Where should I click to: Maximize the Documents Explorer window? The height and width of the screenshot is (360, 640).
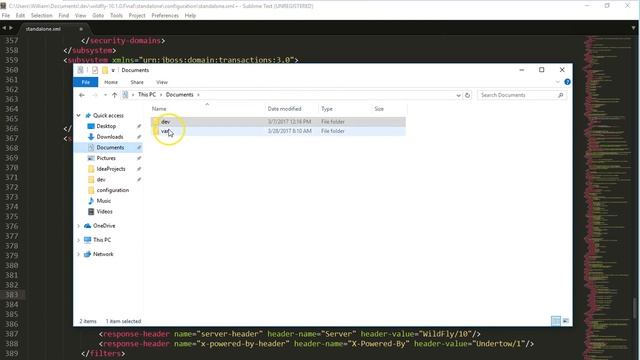coord(542,70)
